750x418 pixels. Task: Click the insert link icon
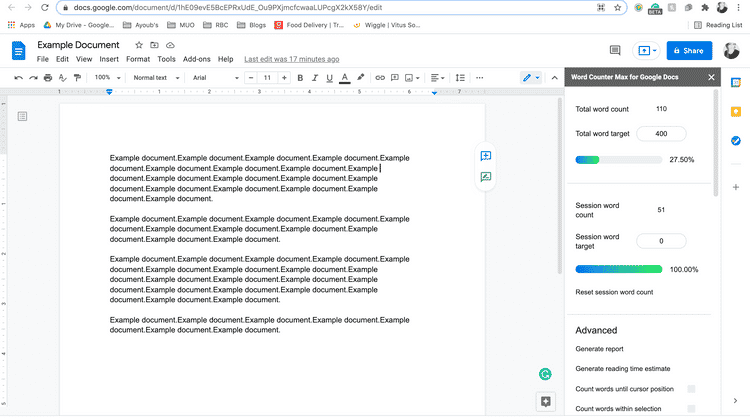378,77
